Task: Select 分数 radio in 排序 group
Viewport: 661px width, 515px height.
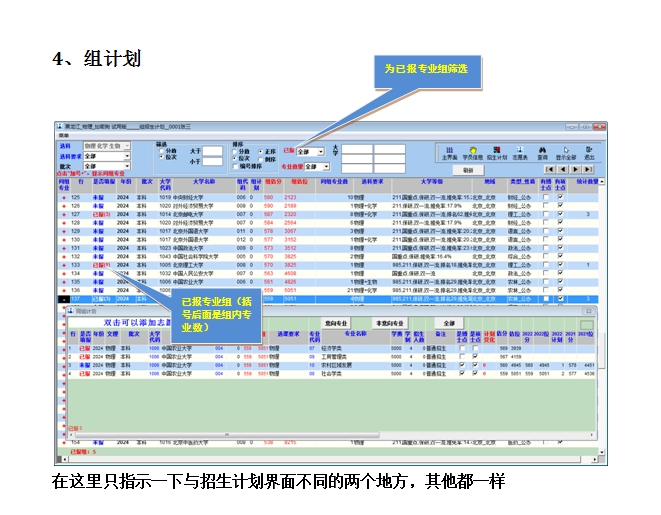Action: [x=235, y=151]
